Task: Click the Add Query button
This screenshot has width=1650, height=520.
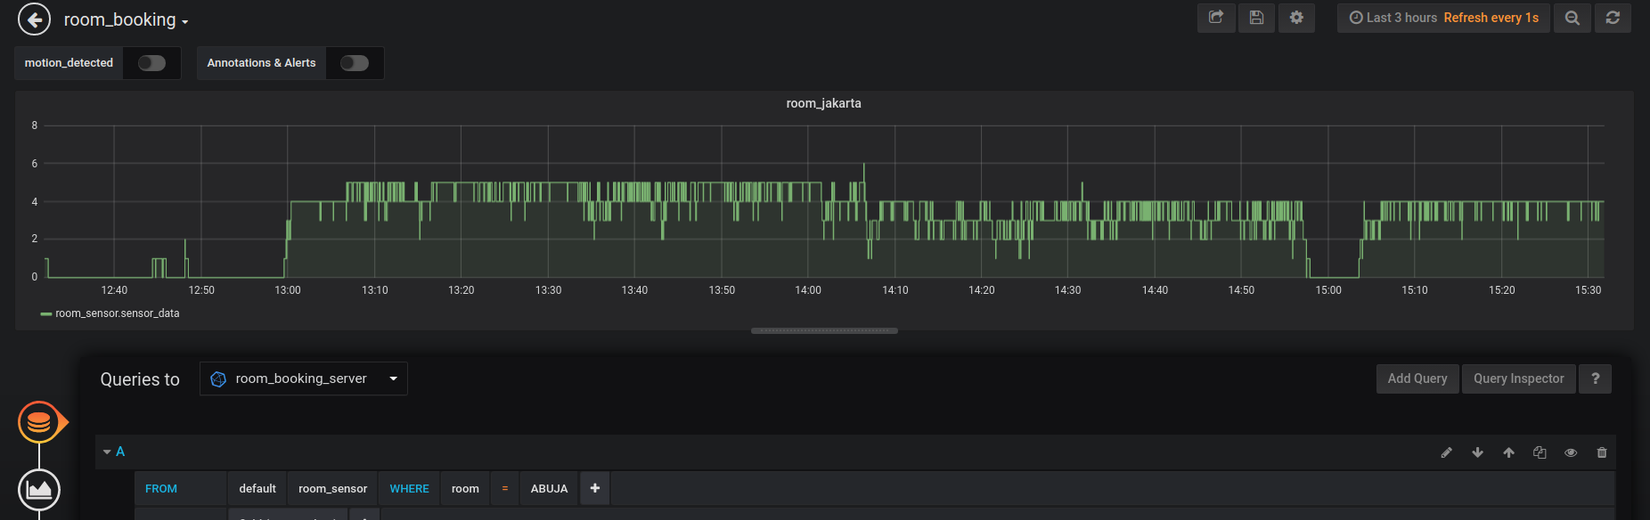Action: click(x=1416, y=379)
